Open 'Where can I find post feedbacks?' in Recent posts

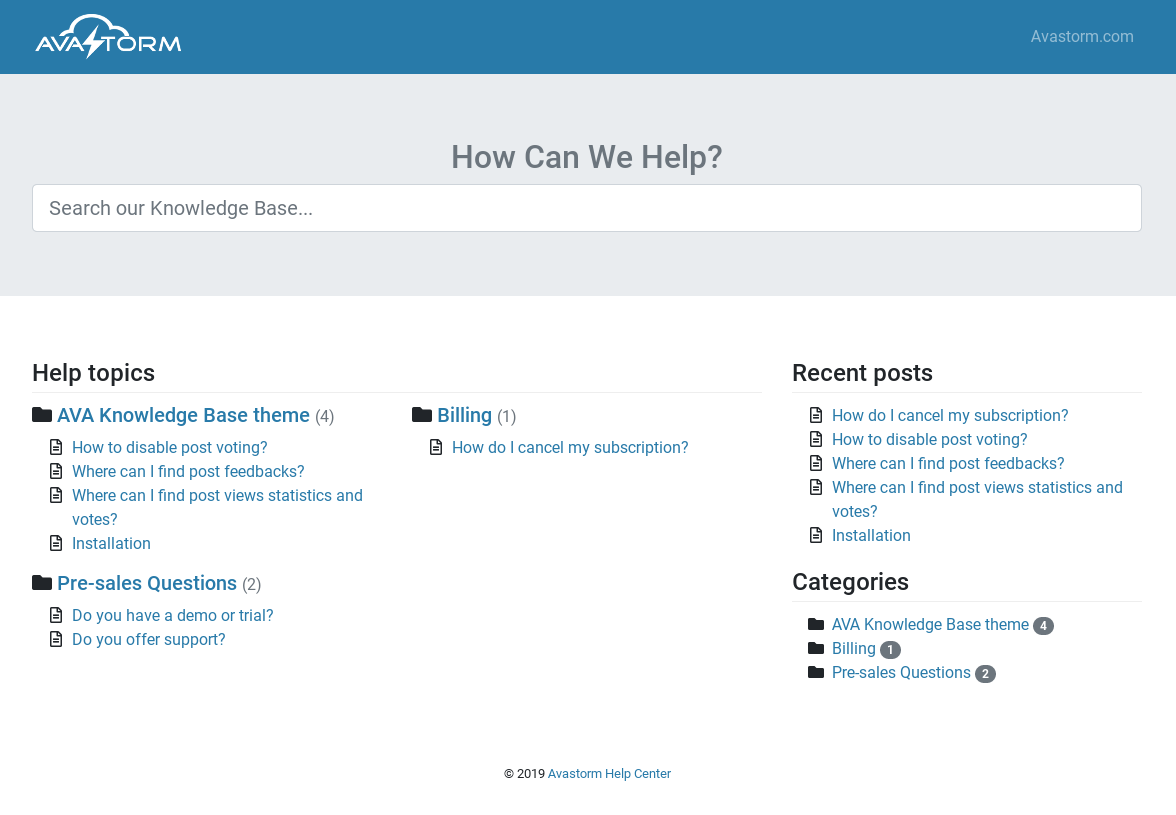[x=948, y=463]
